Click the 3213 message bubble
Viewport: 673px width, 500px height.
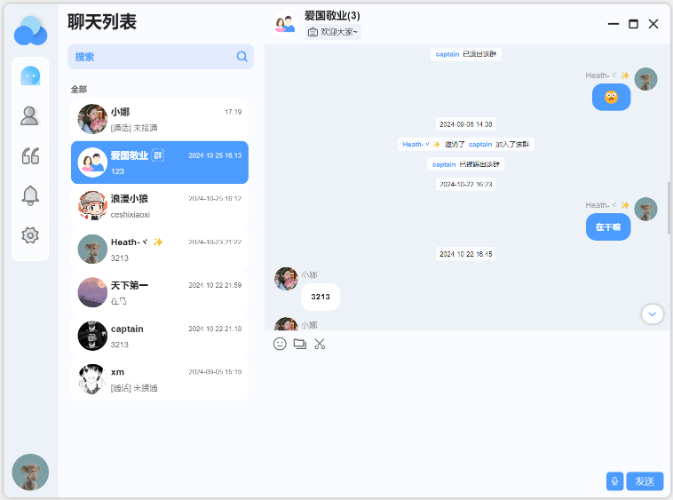tap(320, 297)
